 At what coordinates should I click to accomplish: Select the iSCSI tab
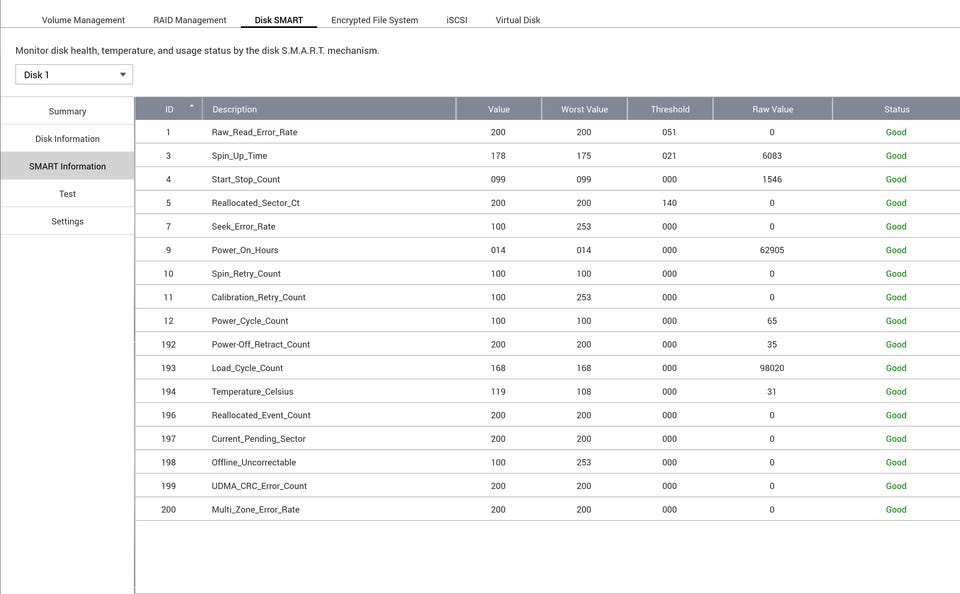tap(457, 20)
